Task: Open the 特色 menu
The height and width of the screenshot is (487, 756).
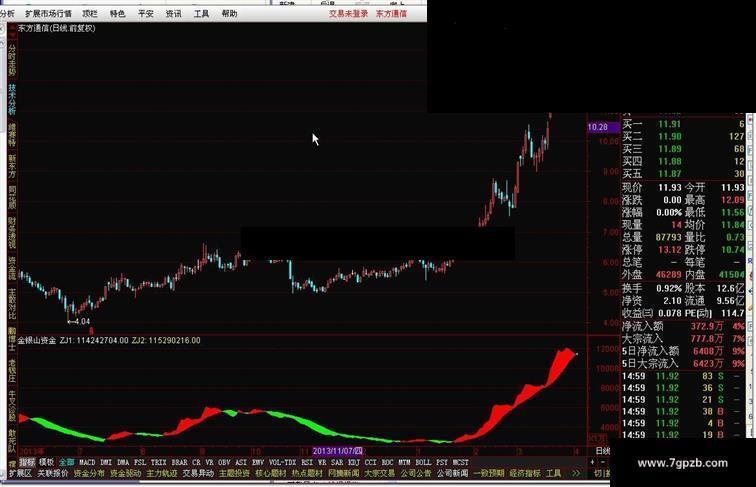Action: click(x=118, y=14)
